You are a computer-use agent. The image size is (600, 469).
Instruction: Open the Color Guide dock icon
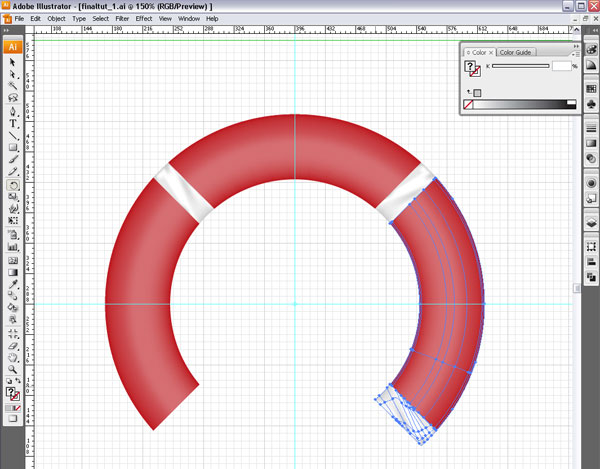pyautogui.click(x=591, y=64)
